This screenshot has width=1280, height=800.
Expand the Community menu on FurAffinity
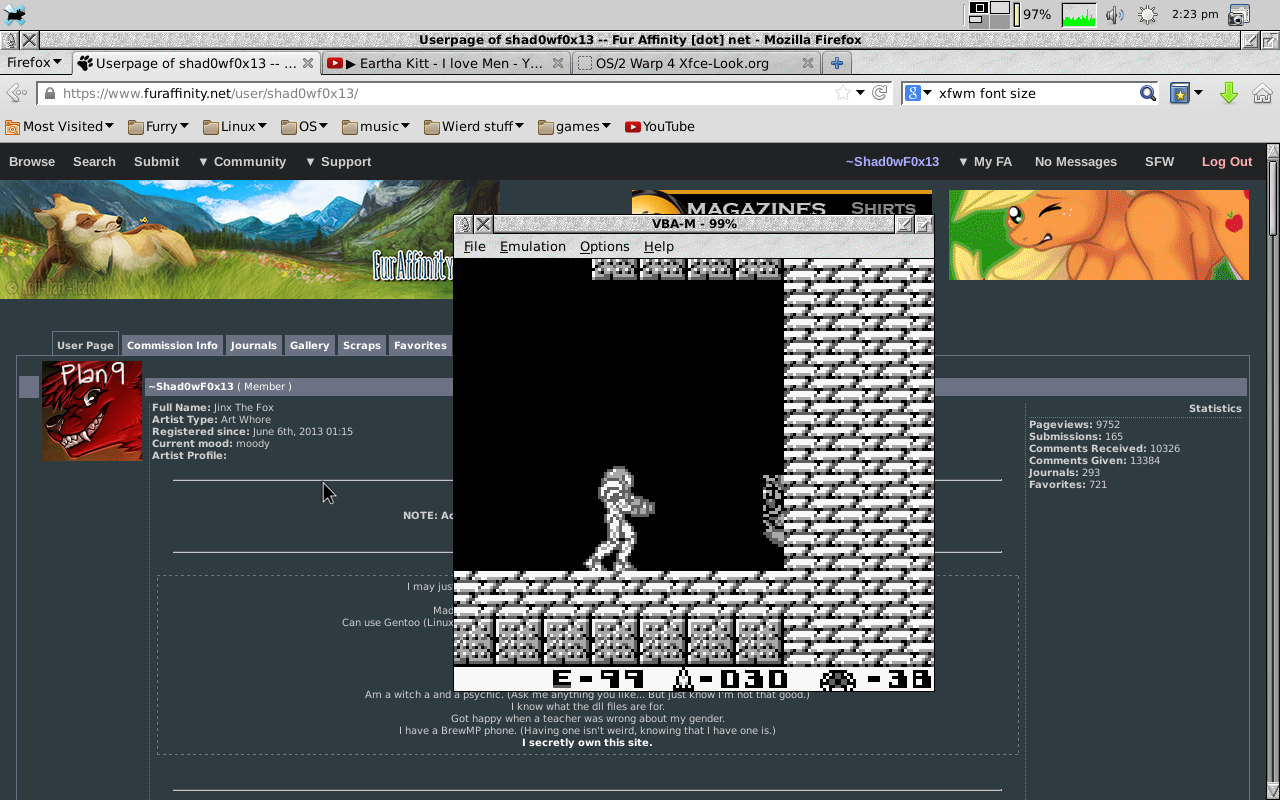[242, 161]
